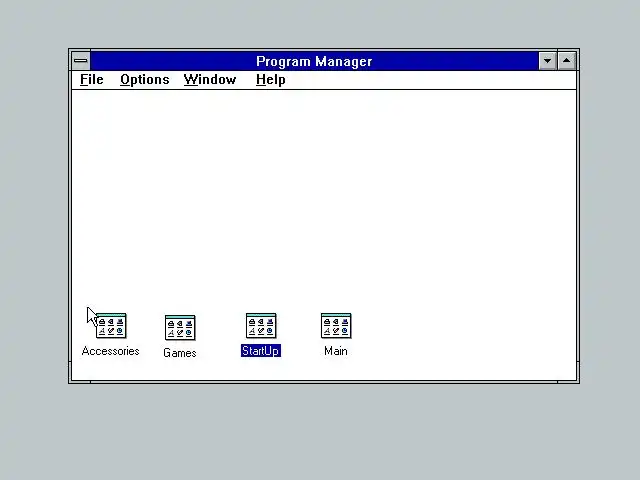Click the highlighted 'StartUp' label
Viewport: 640px width, 480px height.
[x=261, y=351]
